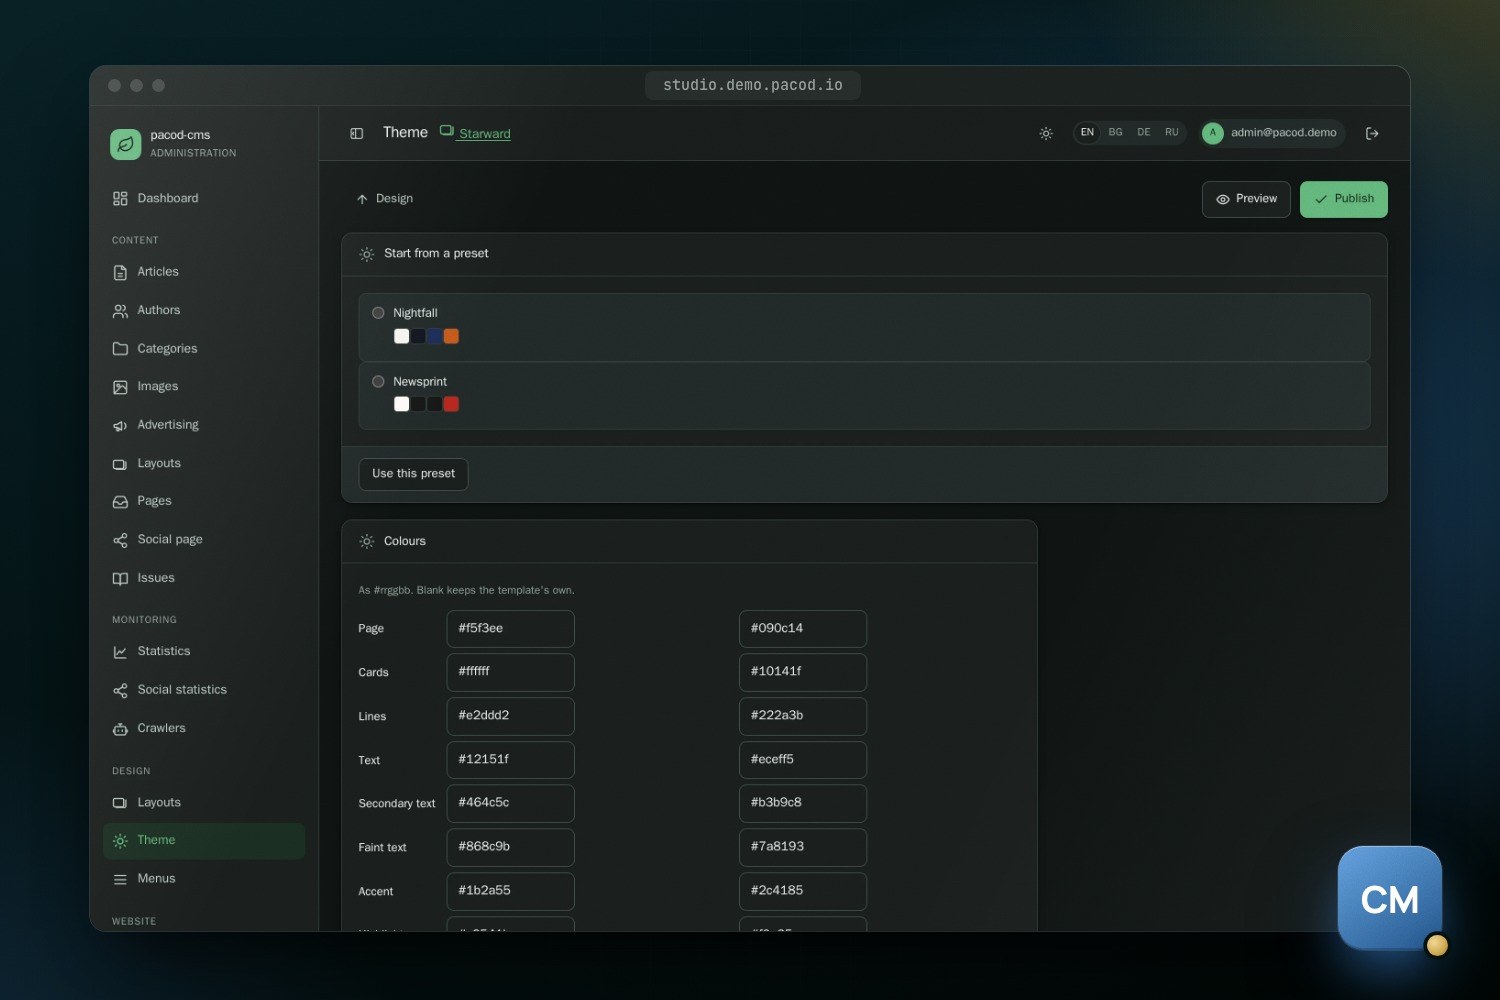Select the Newsprint preset radio button
The width and height of the screenshot is (1500, 1000).
coord(378,381)
